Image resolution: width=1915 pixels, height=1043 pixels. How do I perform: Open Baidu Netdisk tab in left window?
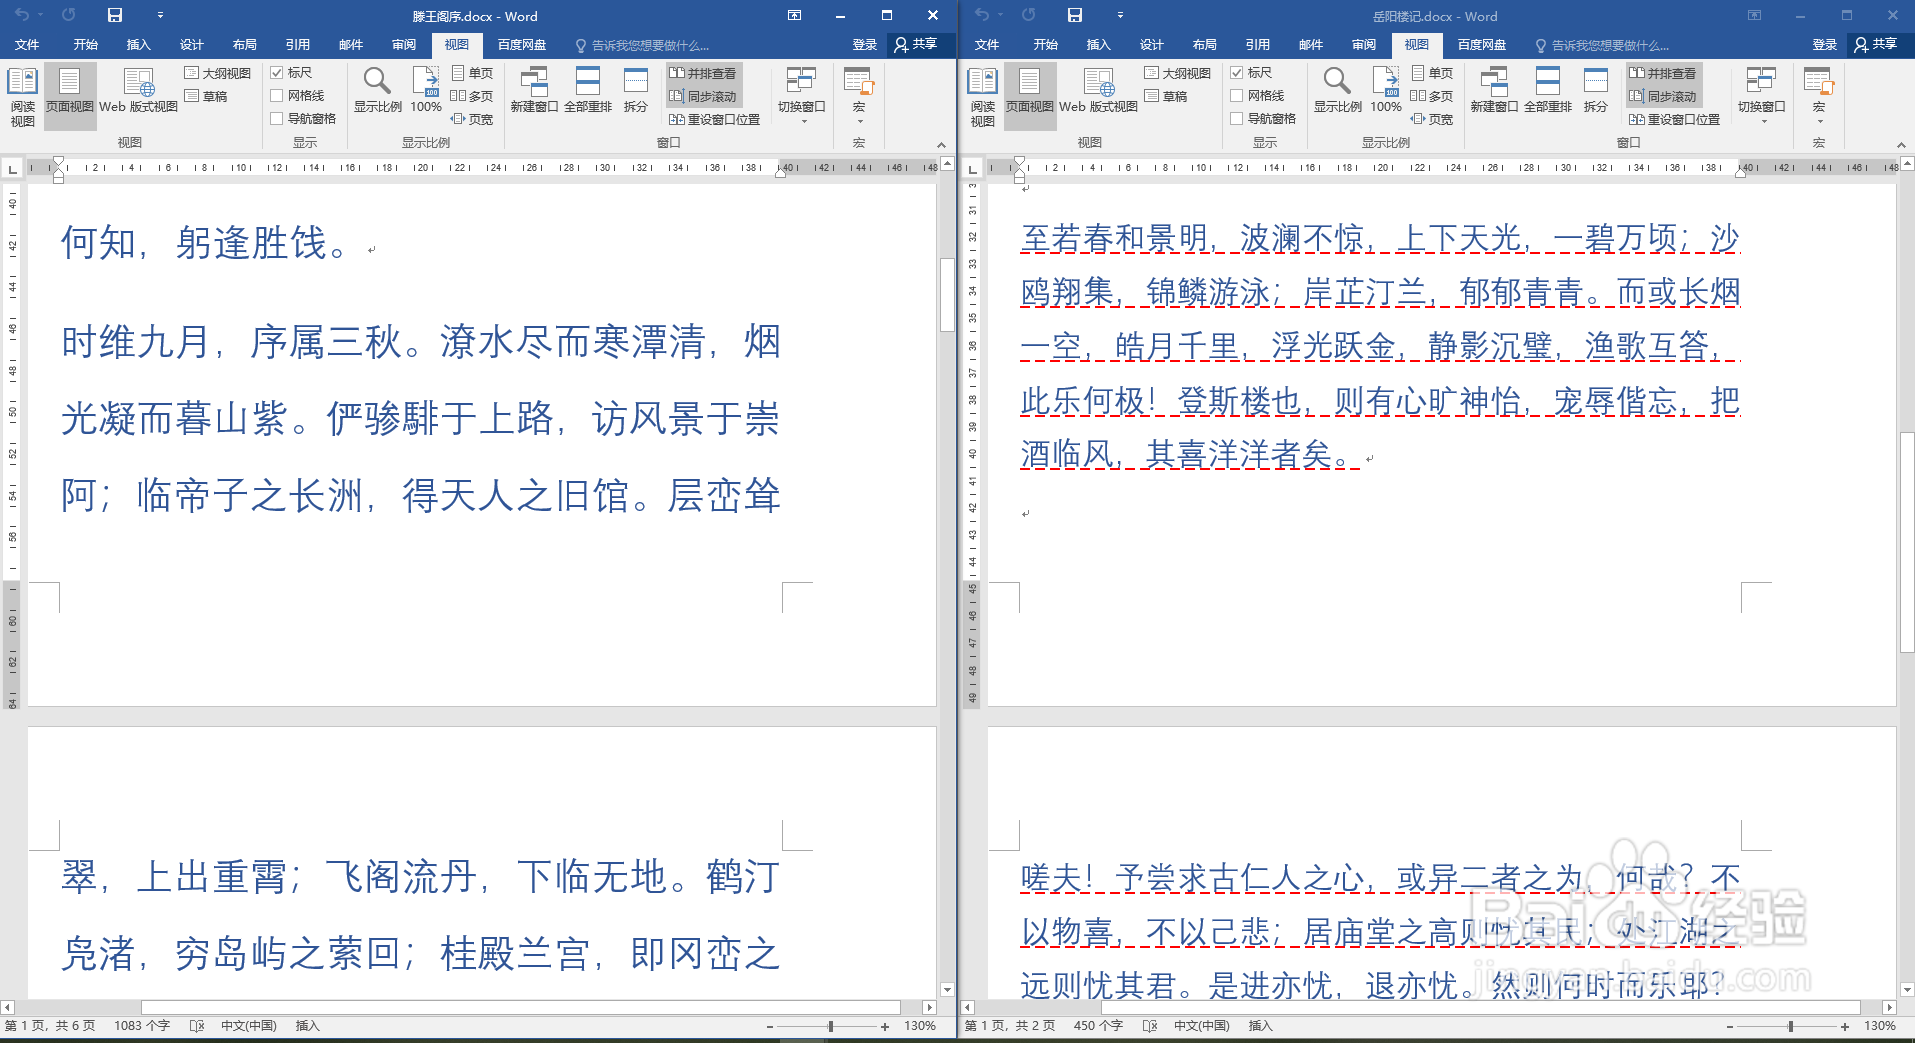coord(522,45)
